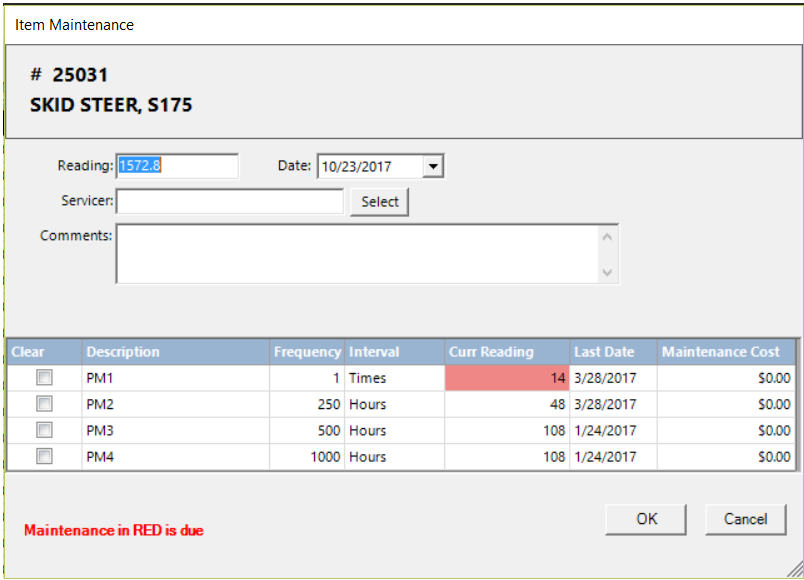
Task: Click the Frequency column header
Action: coord(307,352)
